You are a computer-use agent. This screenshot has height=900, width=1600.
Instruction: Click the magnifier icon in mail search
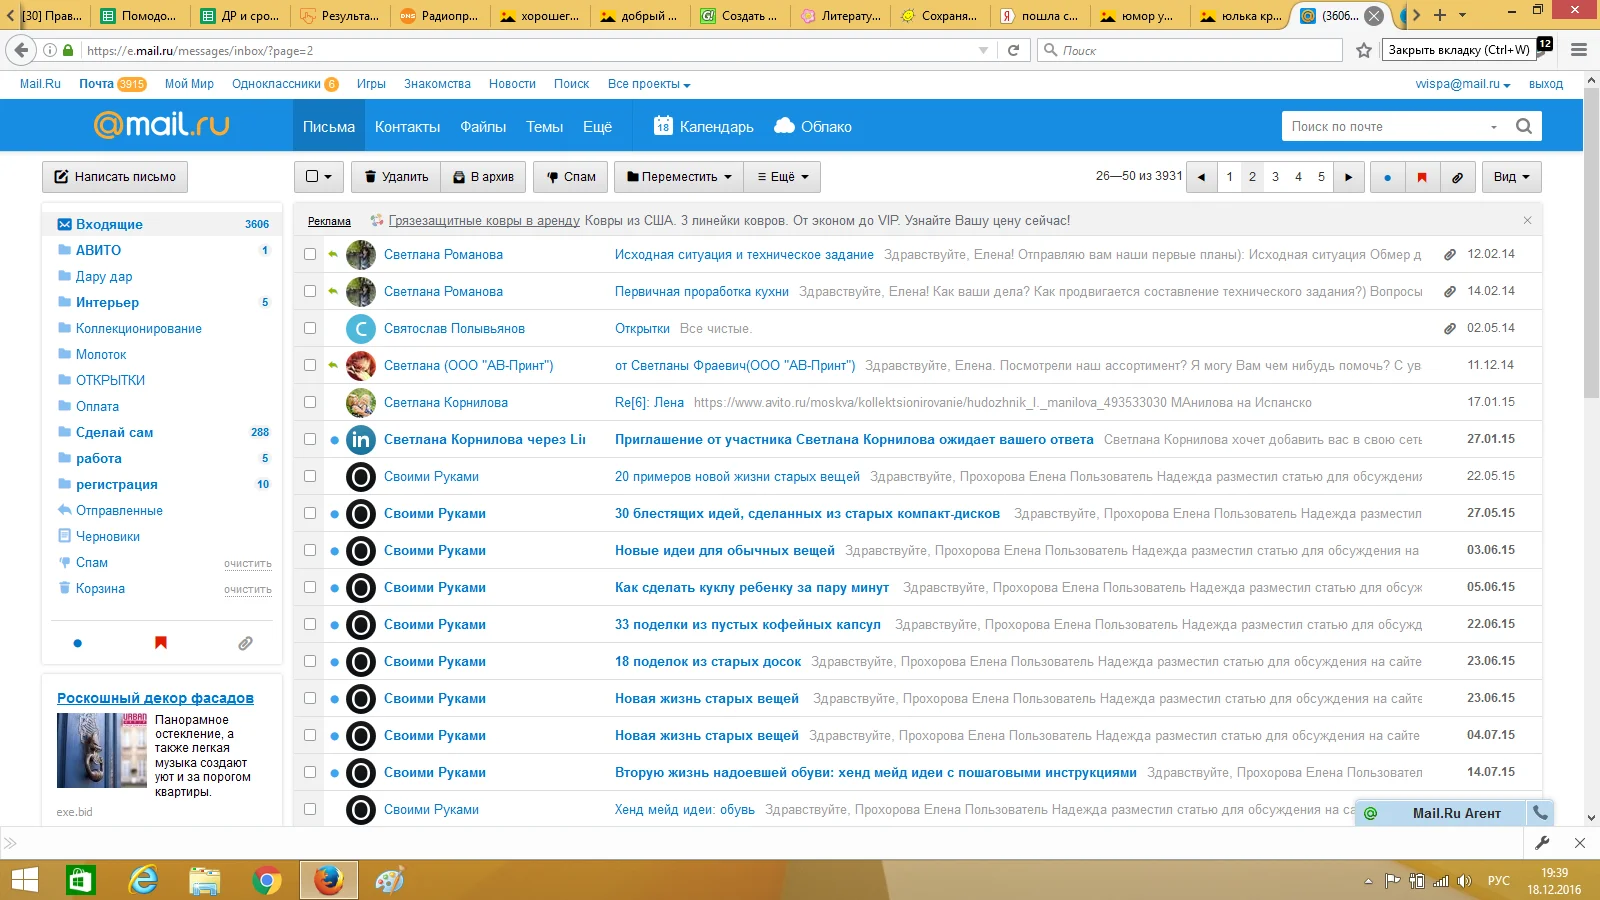(x=1524, y=126)
